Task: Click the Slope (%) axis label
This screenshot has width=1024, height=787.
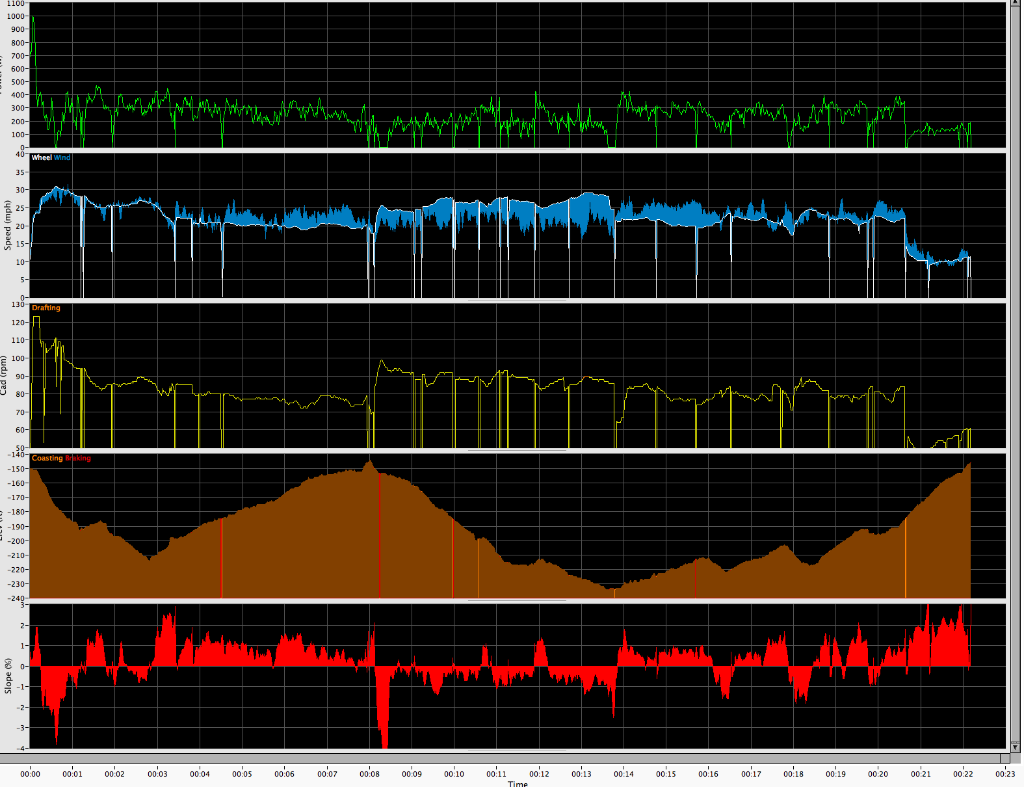Action: click(8, 677)
